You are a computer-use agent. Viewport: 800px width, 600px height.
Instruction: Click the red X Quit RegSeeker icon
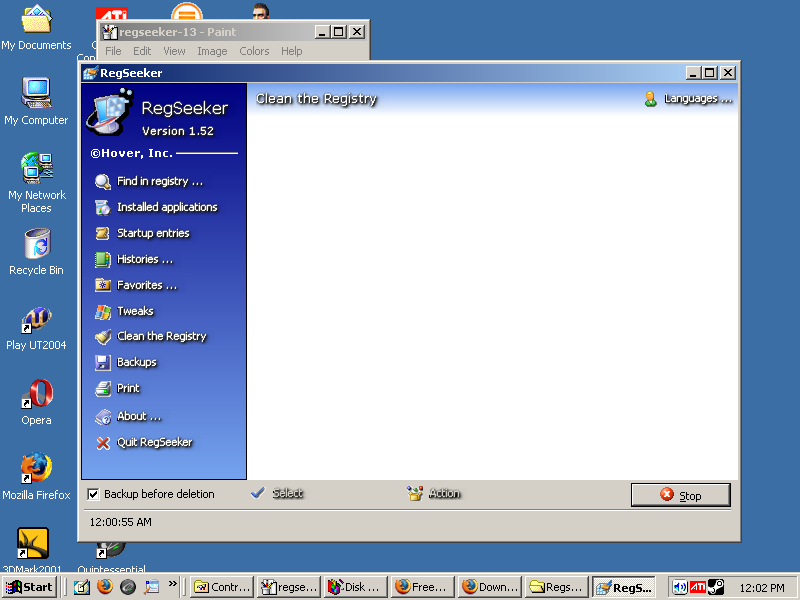(x=102, y=443)
